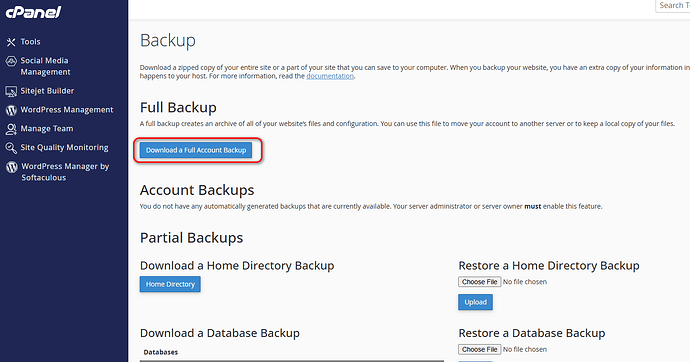Click the Partial Backups heading
This screenshot has width=690, height=362.
pyautogui.click(x=191, y=238)
